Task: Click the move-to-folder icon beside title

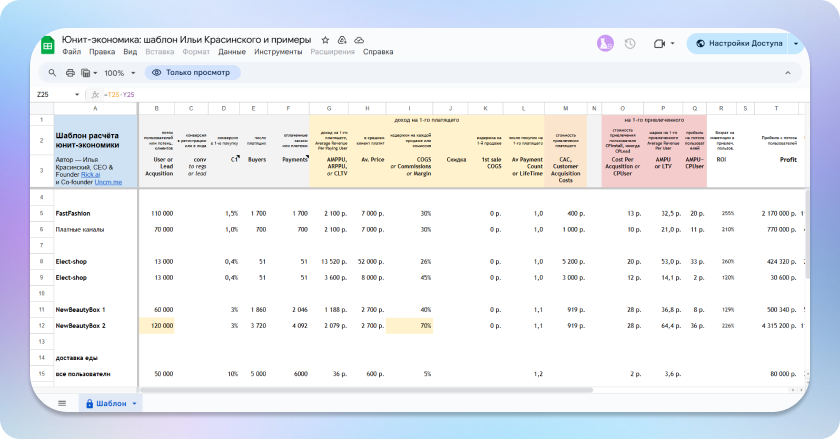Action: (343, 38)
